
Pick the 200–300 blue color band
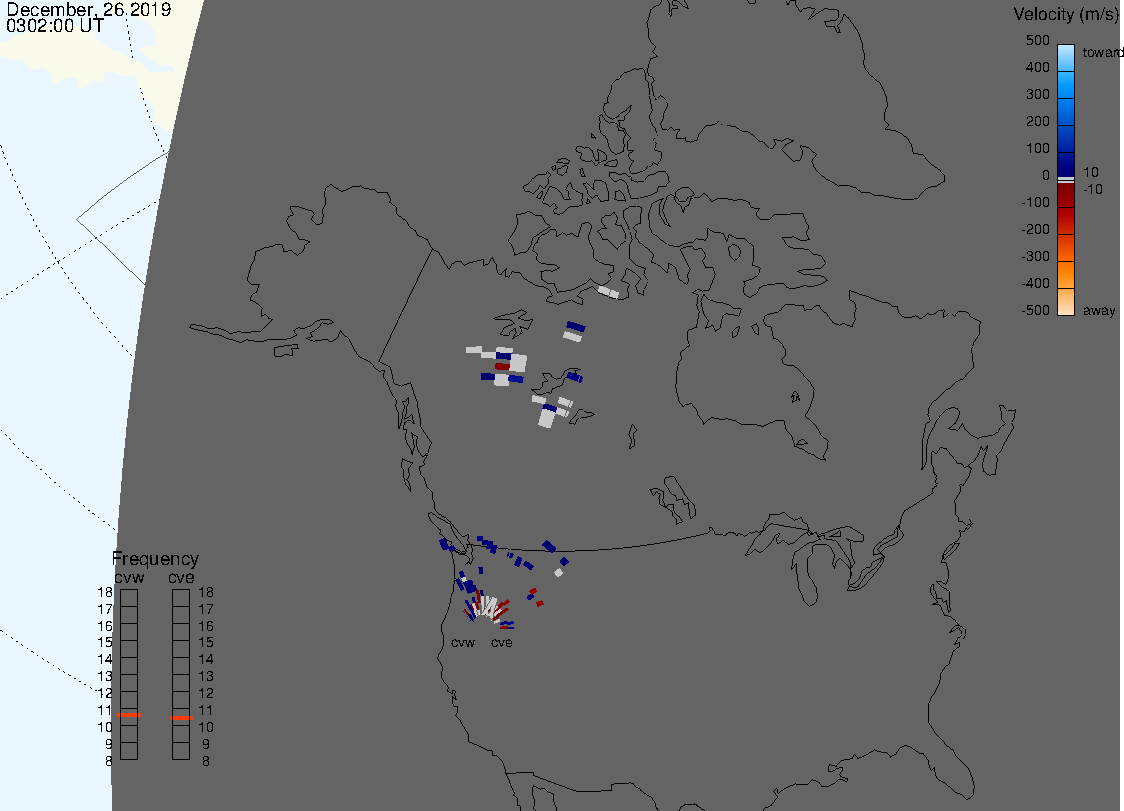click(x=1066, y=112)
